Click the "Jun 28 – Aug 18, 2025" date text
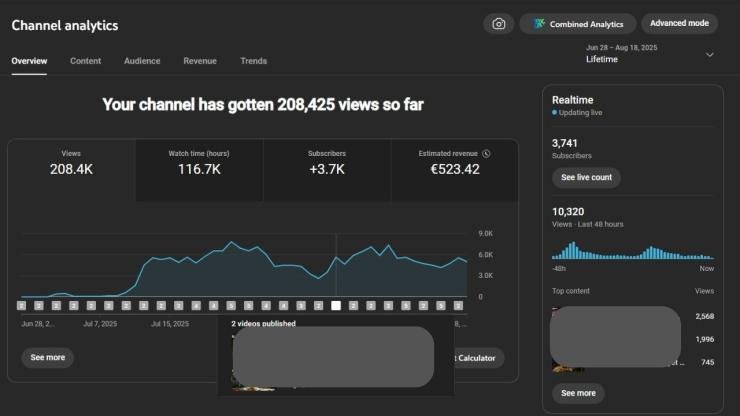 coord(622,48)
